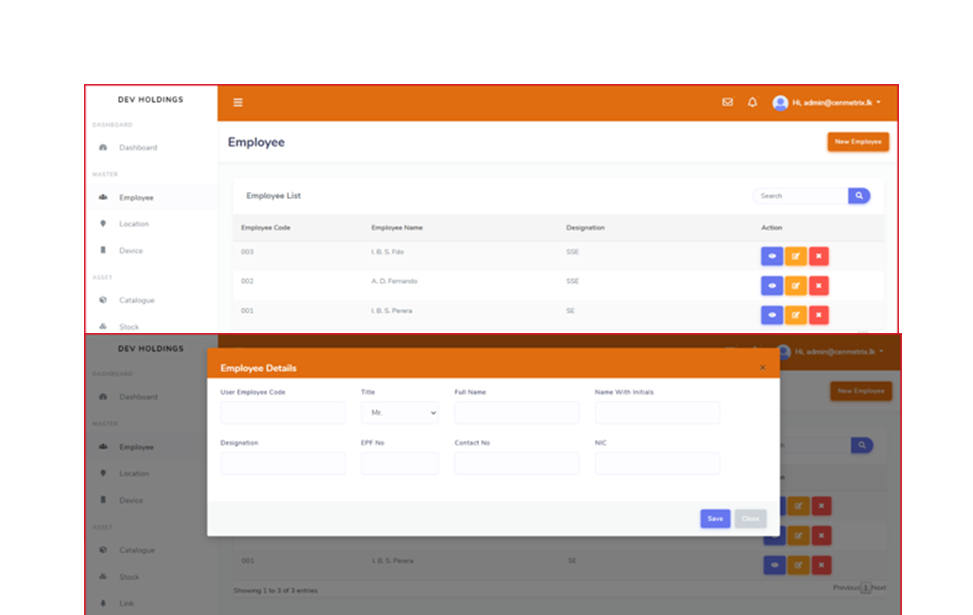Click the Search box in Employee List
The image size is (973, 615).
tap(801, 196)
